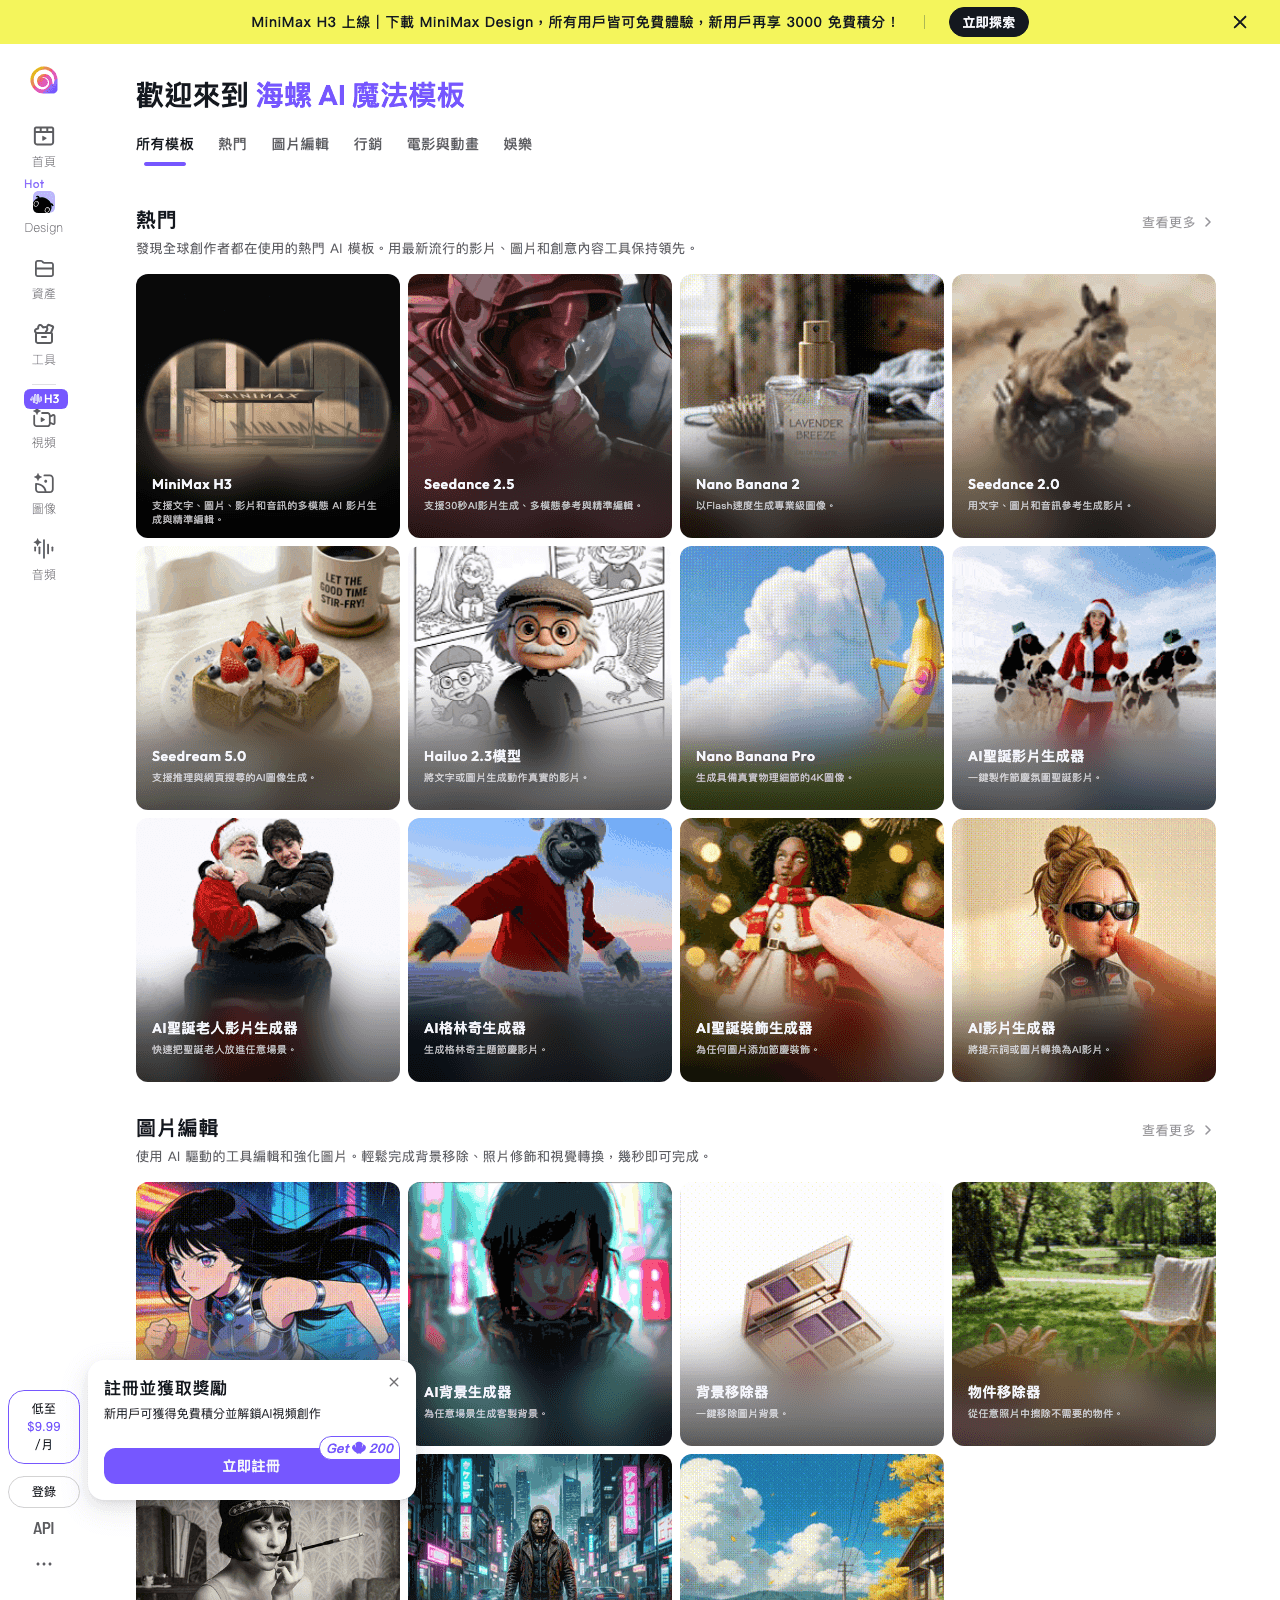Open the AI聖誕老人影片生成器 card
The image size is (1280, 1600).
coord(268,950)
